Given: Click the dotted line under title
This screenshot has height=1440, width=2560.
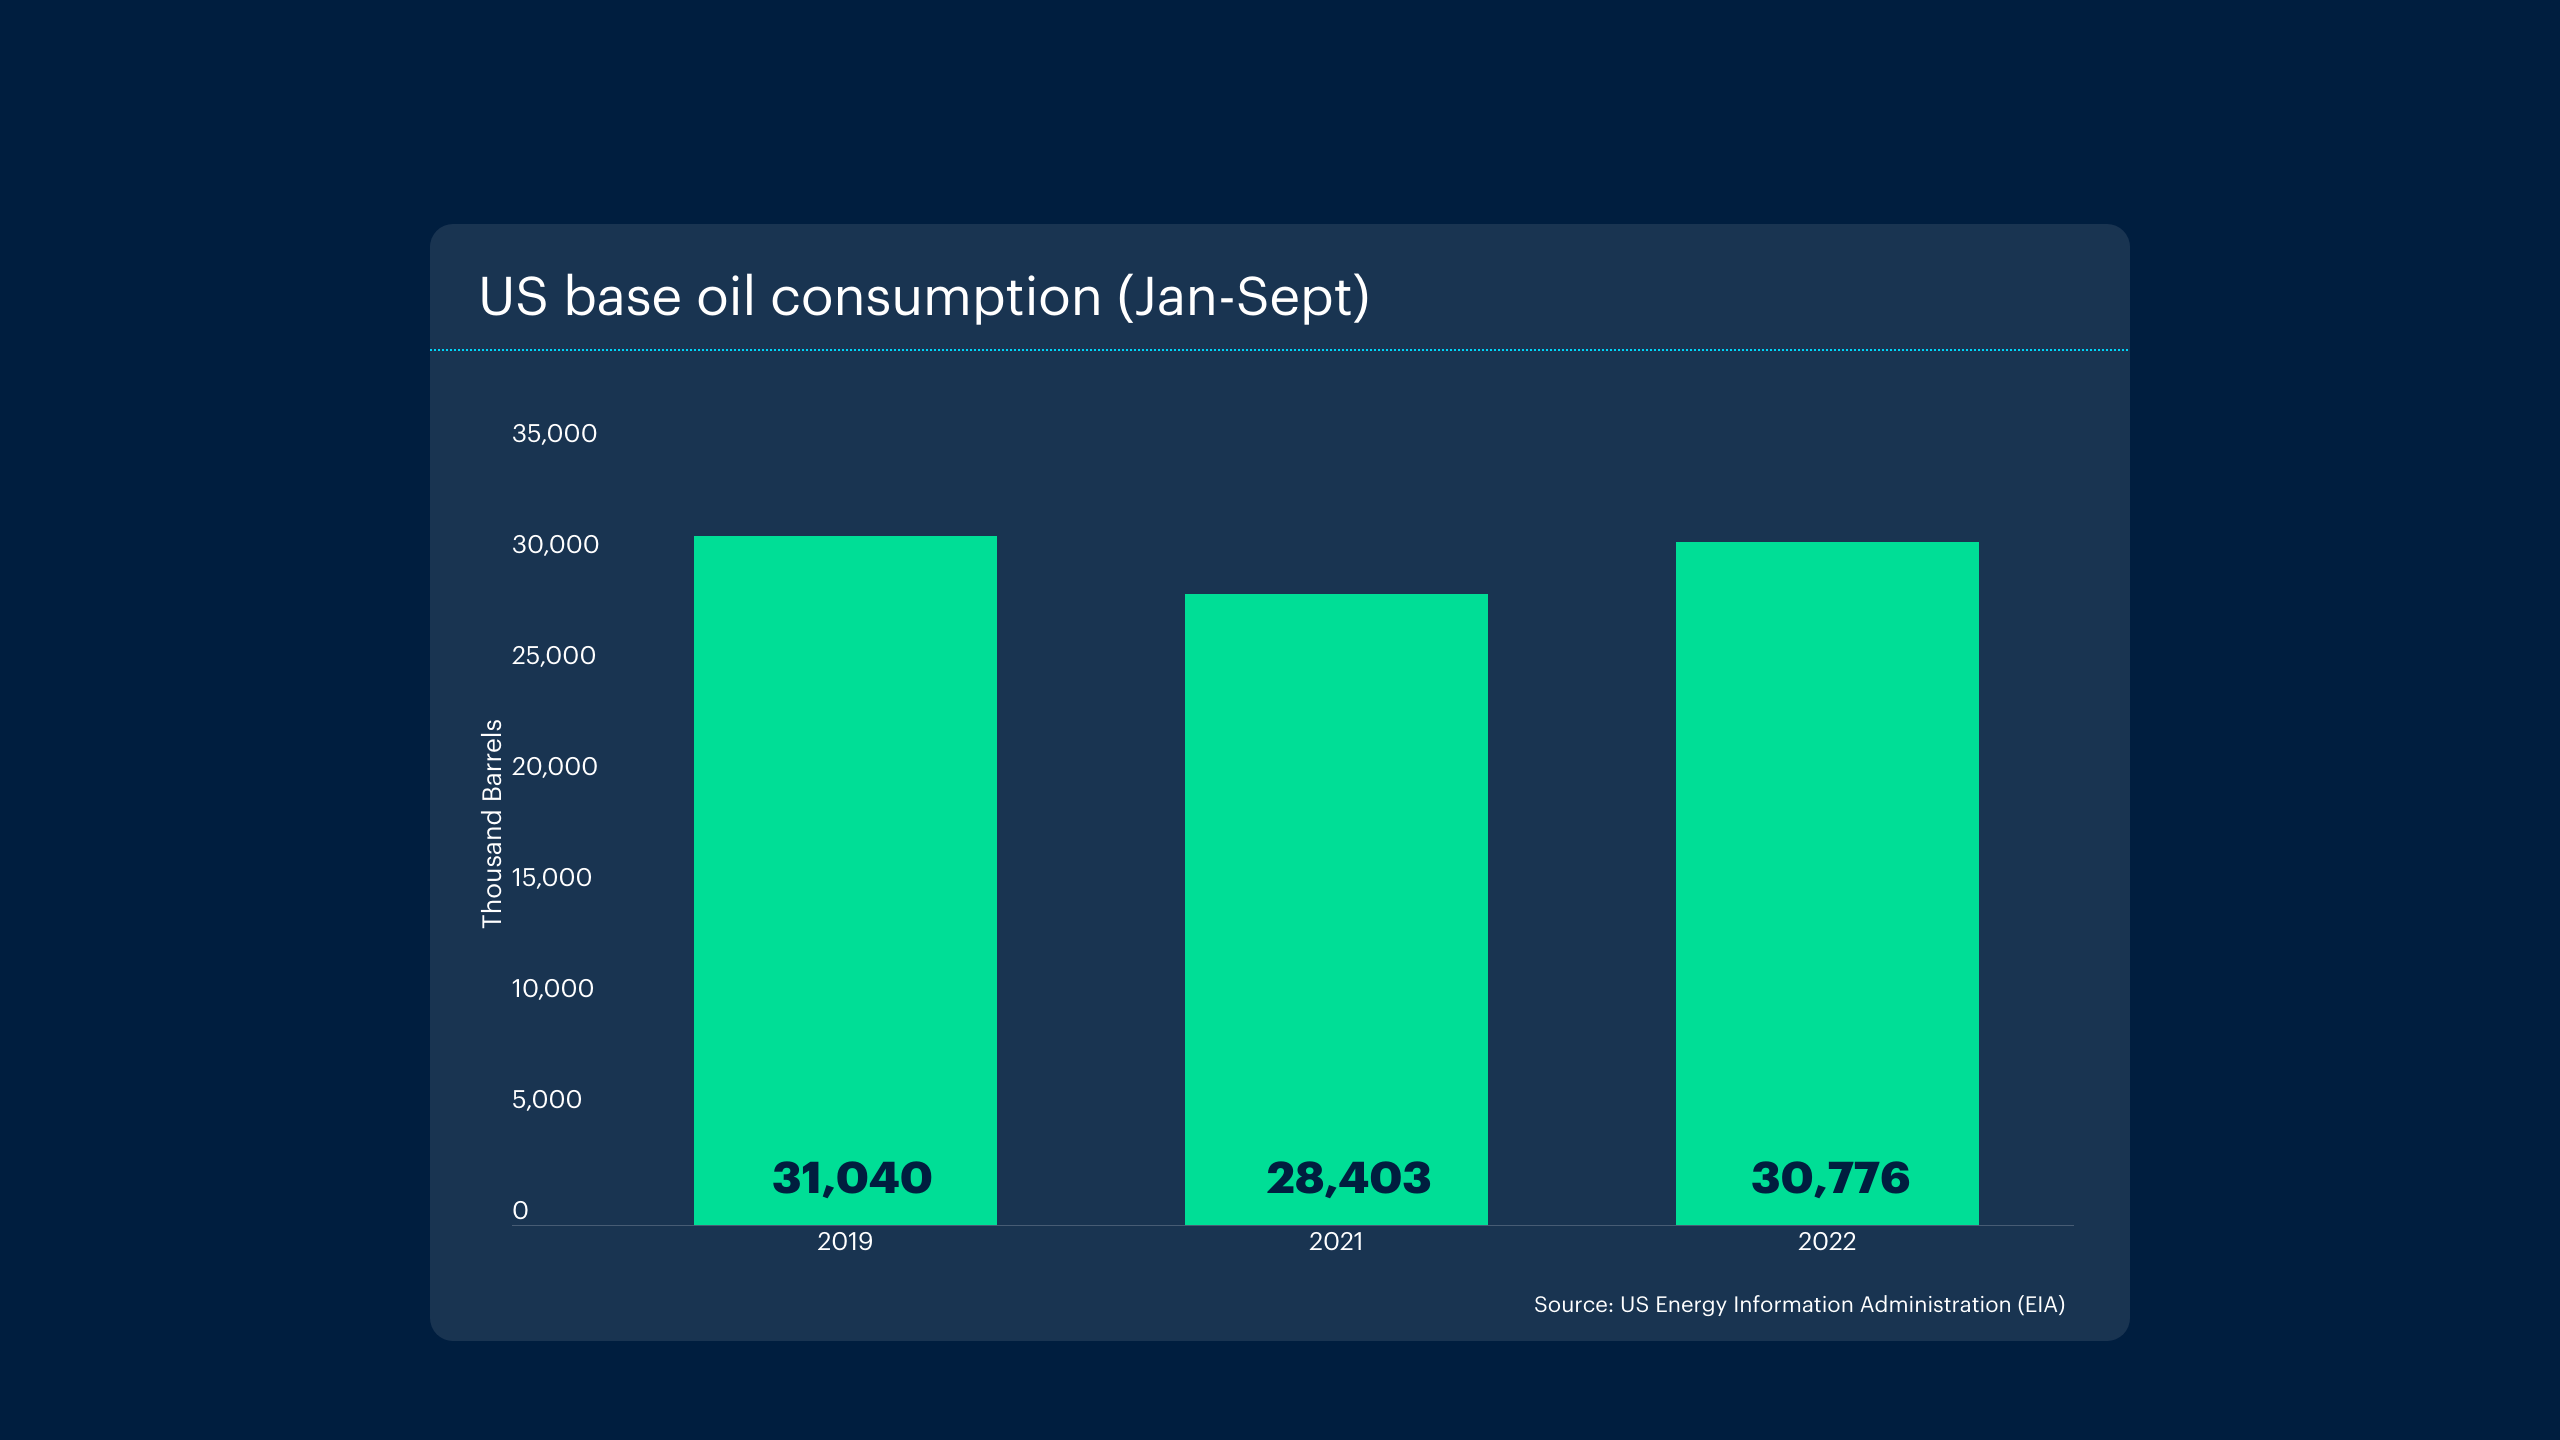Looking at the screenshot, I should pos(1279,350).
